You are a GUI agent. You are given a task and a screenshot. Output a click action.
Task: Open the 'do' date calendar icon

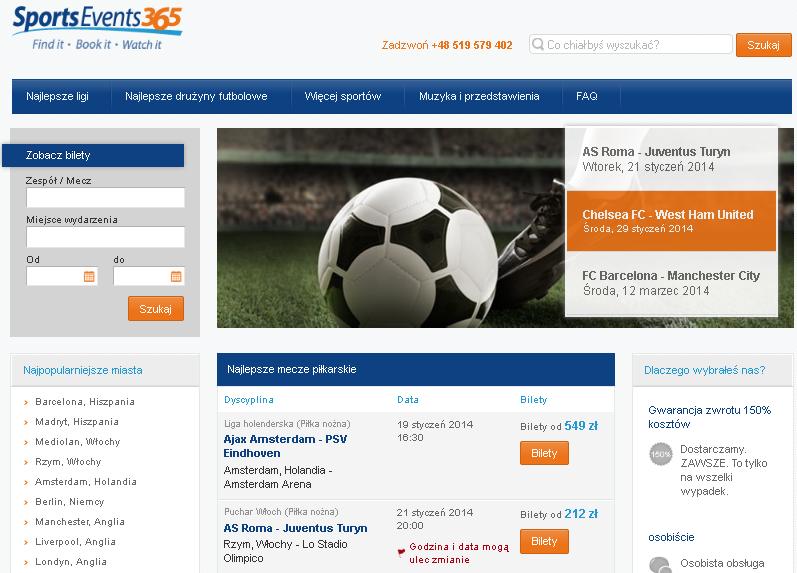coord(176,277)
